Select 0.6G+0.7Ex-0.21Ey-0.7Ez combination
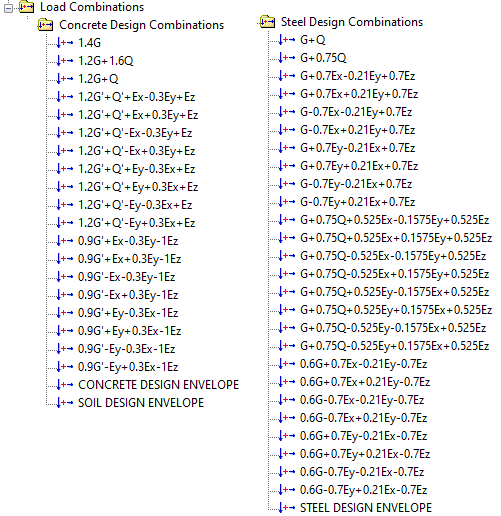Screen dimensions: 501x516 click(x=364, y=364)
